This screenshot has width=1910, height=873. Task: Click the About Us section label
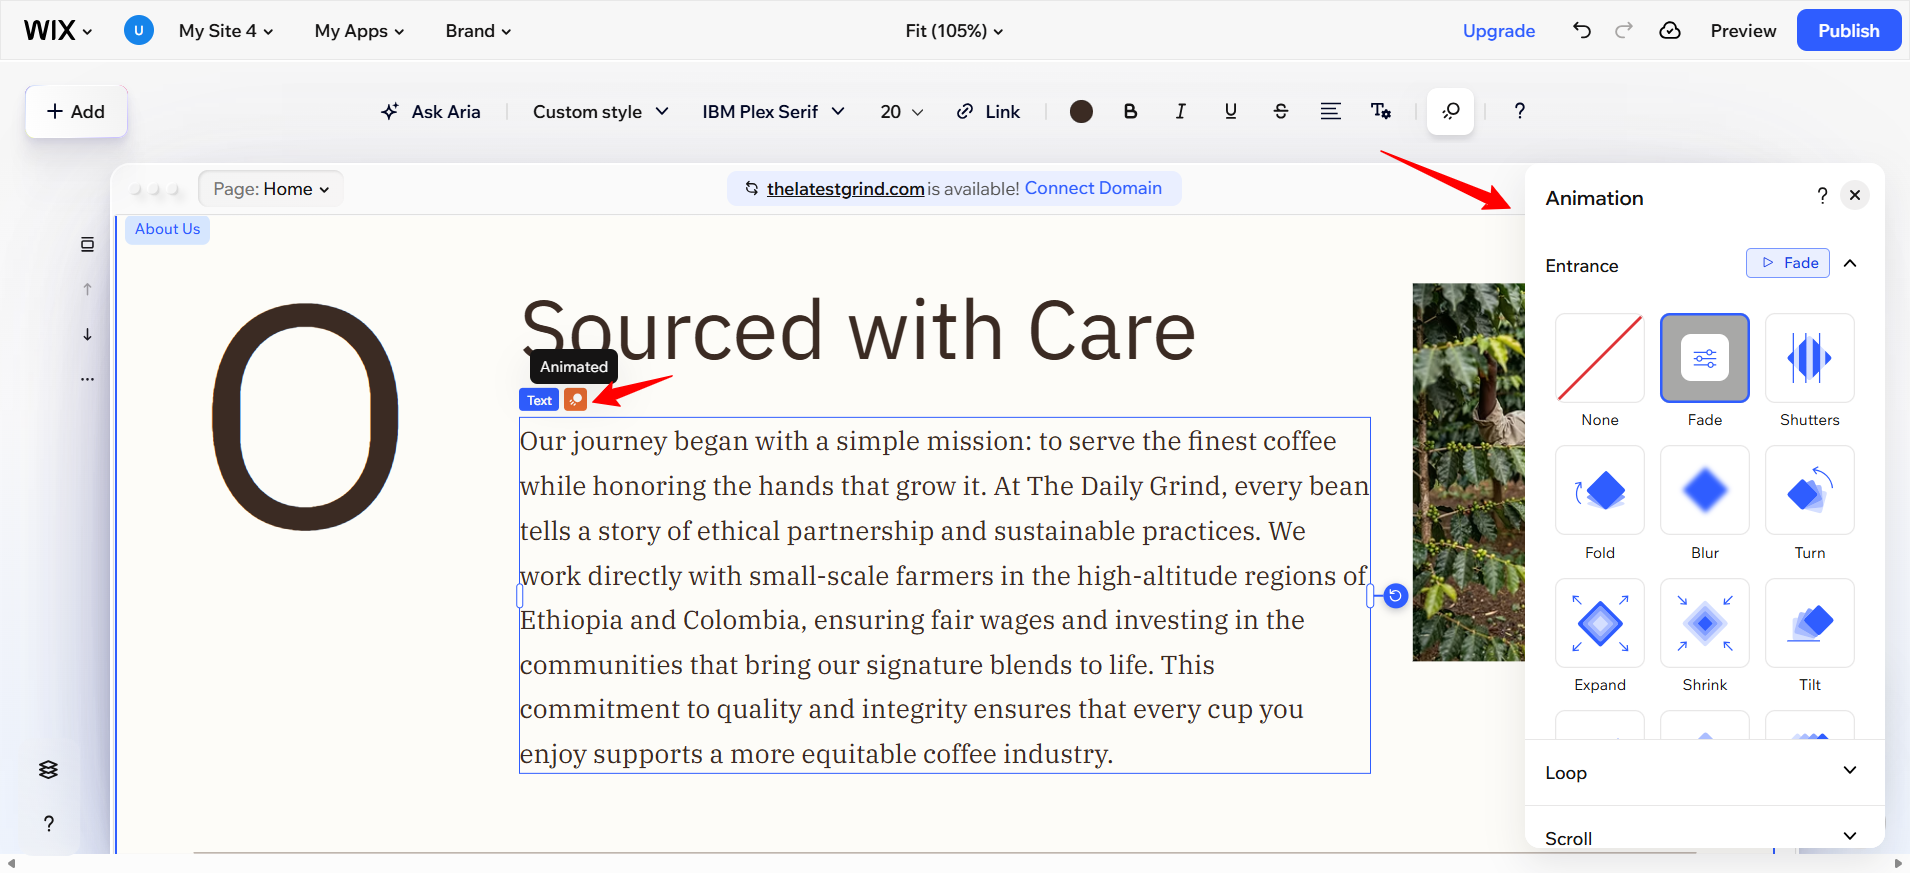coord(167,229)
